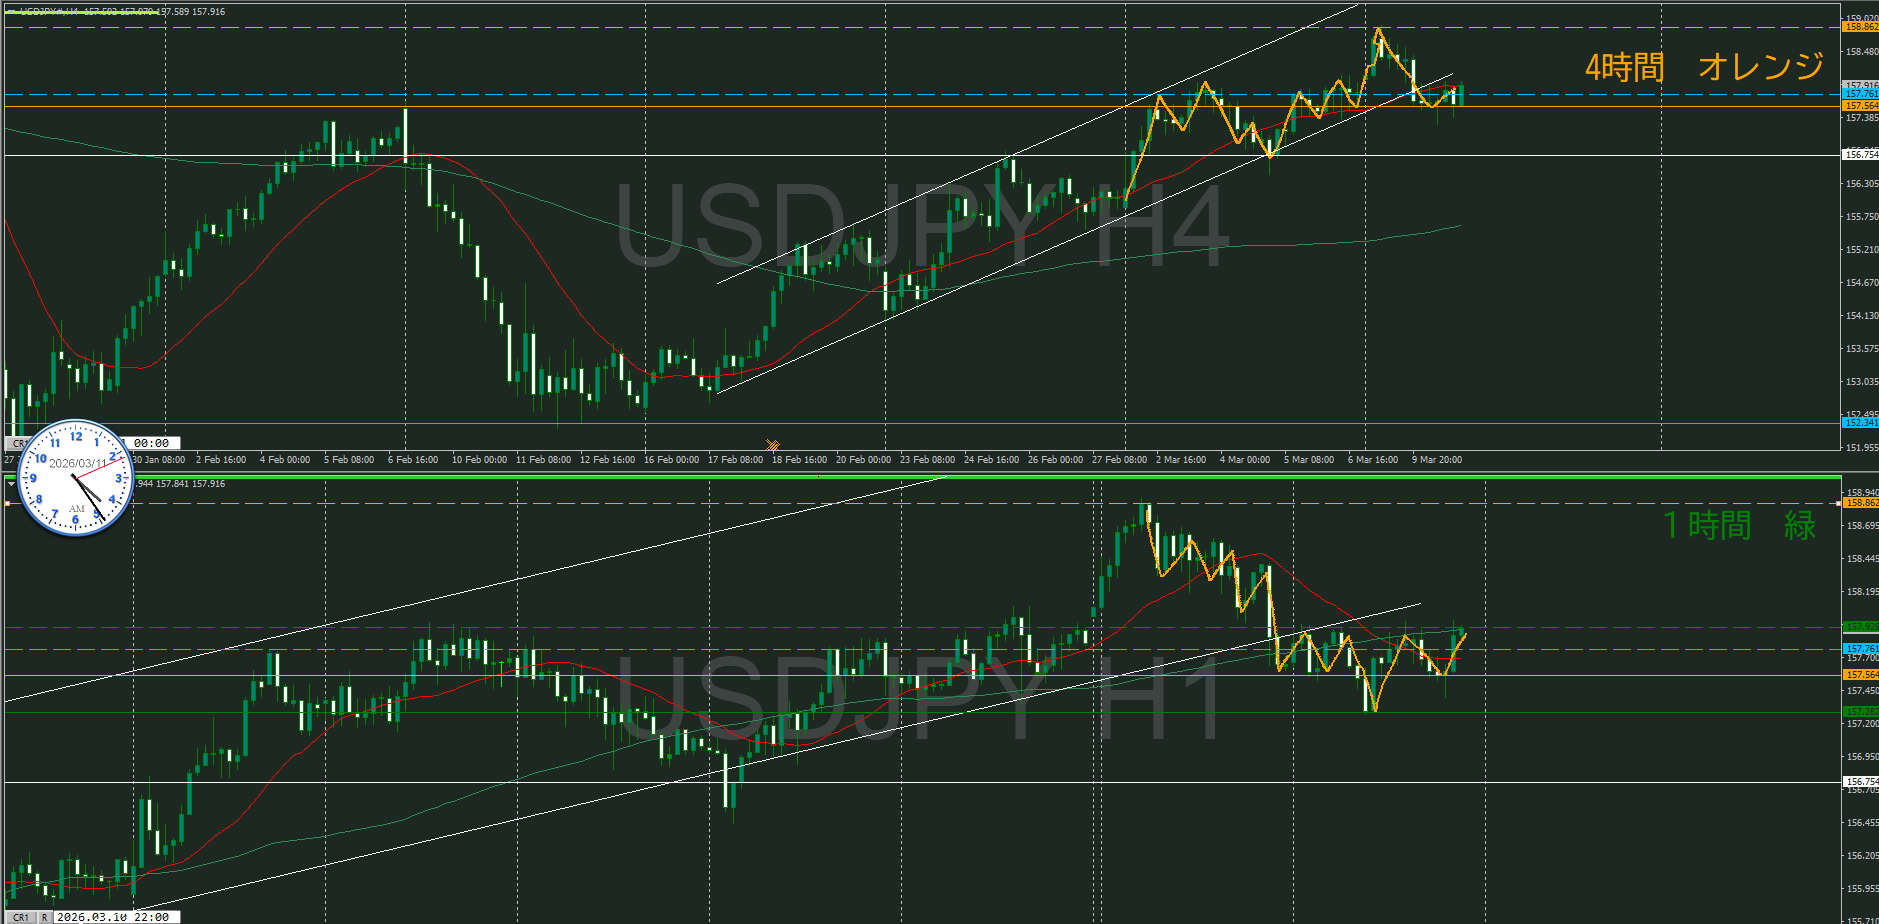Click the blue 152.341 price label on H4
This screenshot has height=924, width=1879.
pos(1860,423)
